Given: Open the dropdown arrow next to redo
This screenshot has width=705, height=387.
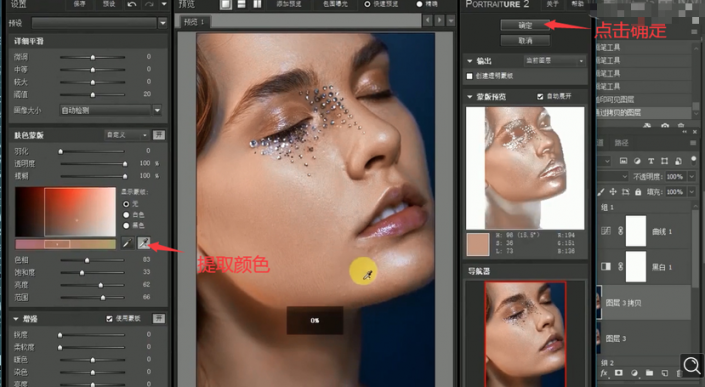Looking at the screenshot, I should tap(164, 4).
